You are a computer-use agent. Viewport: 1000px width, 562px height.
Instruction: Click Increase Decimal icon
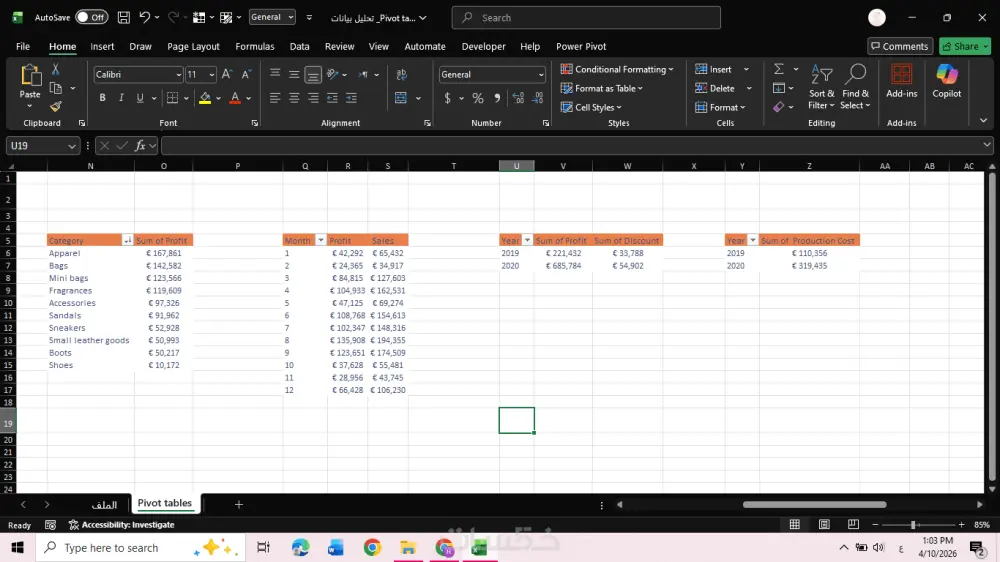[518, 98]
